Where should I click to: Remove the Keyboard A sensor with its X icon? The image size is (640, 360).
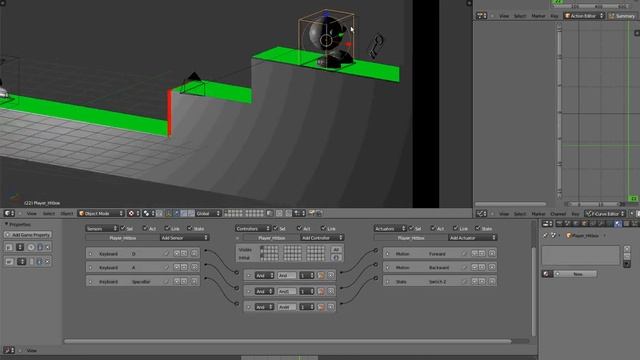[194, 267]
